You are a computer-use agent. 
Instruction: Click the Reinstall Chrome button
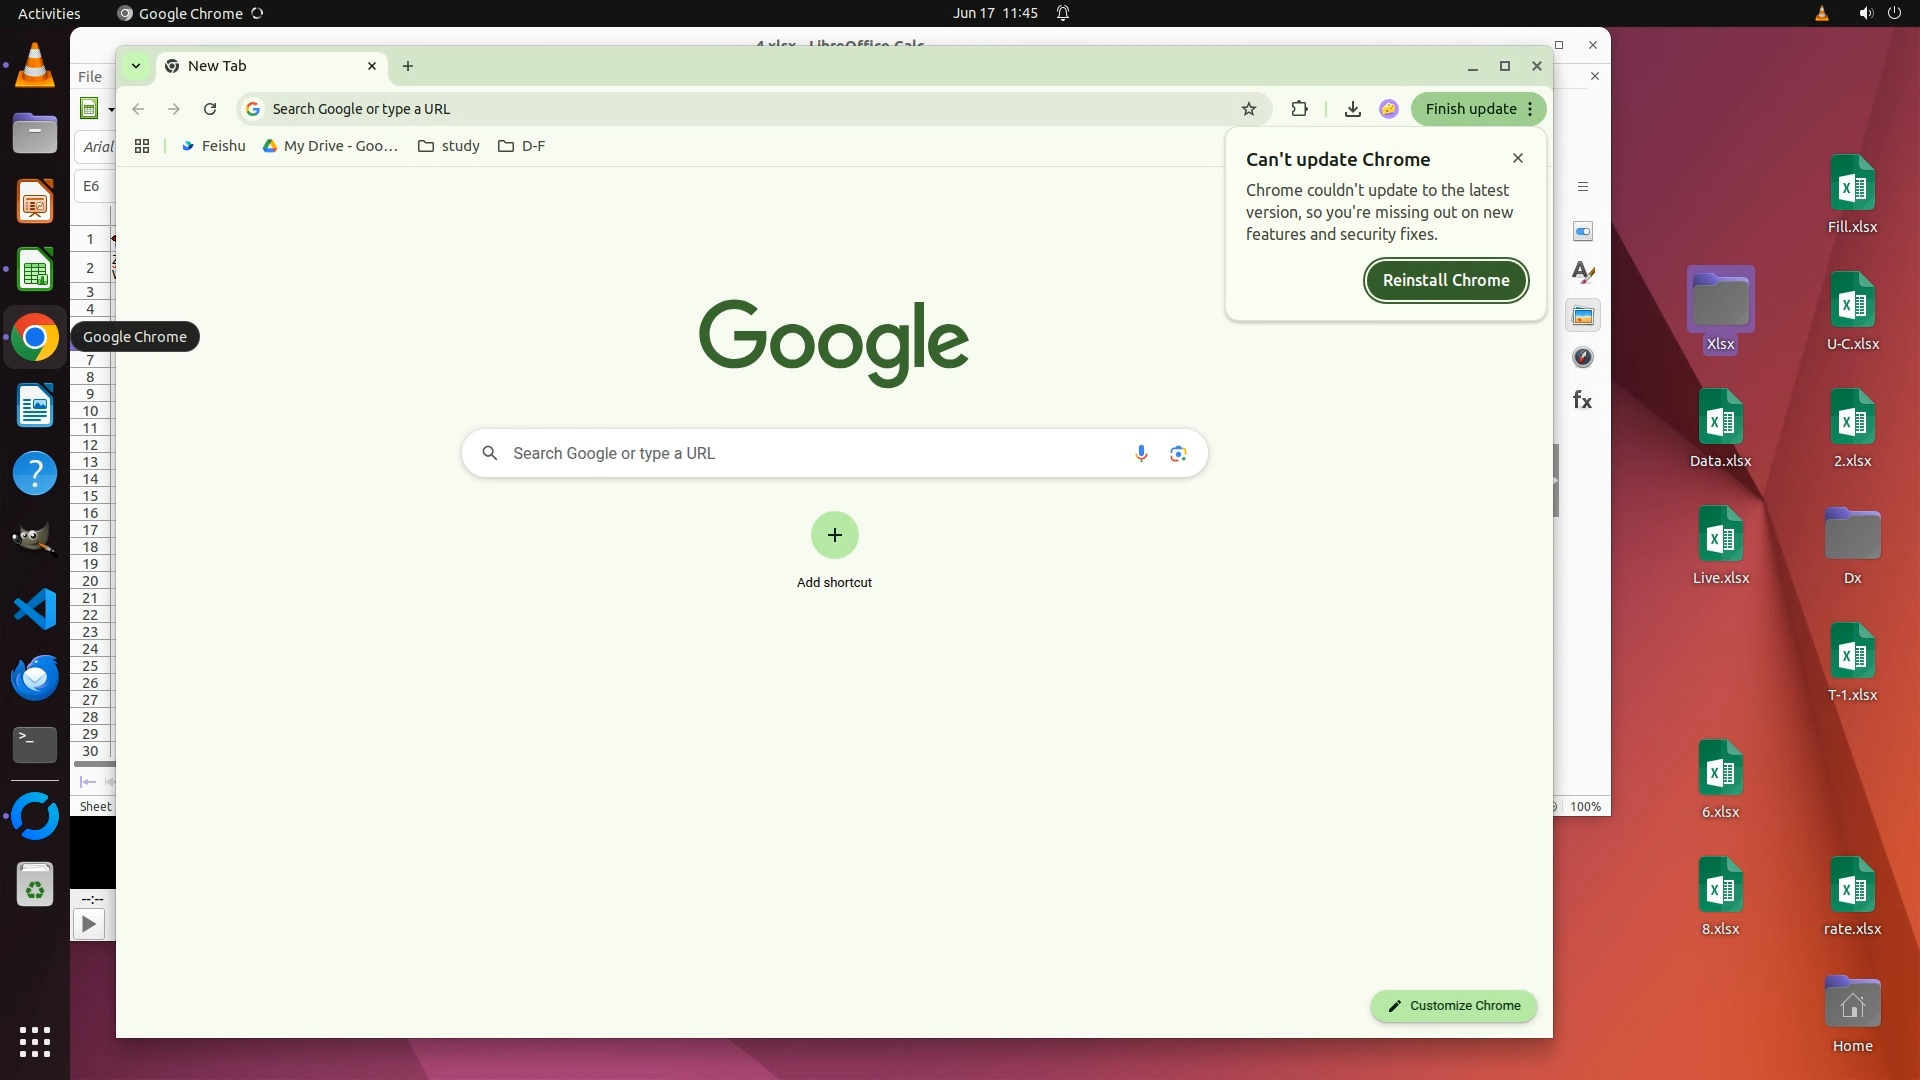point(1445,280)
